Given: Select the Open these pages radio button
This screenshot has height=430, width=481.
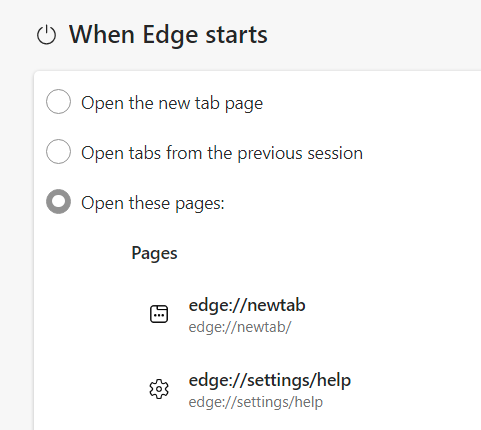Looking at the screenshot, I should pyautogui.click(x=58, y=202).
